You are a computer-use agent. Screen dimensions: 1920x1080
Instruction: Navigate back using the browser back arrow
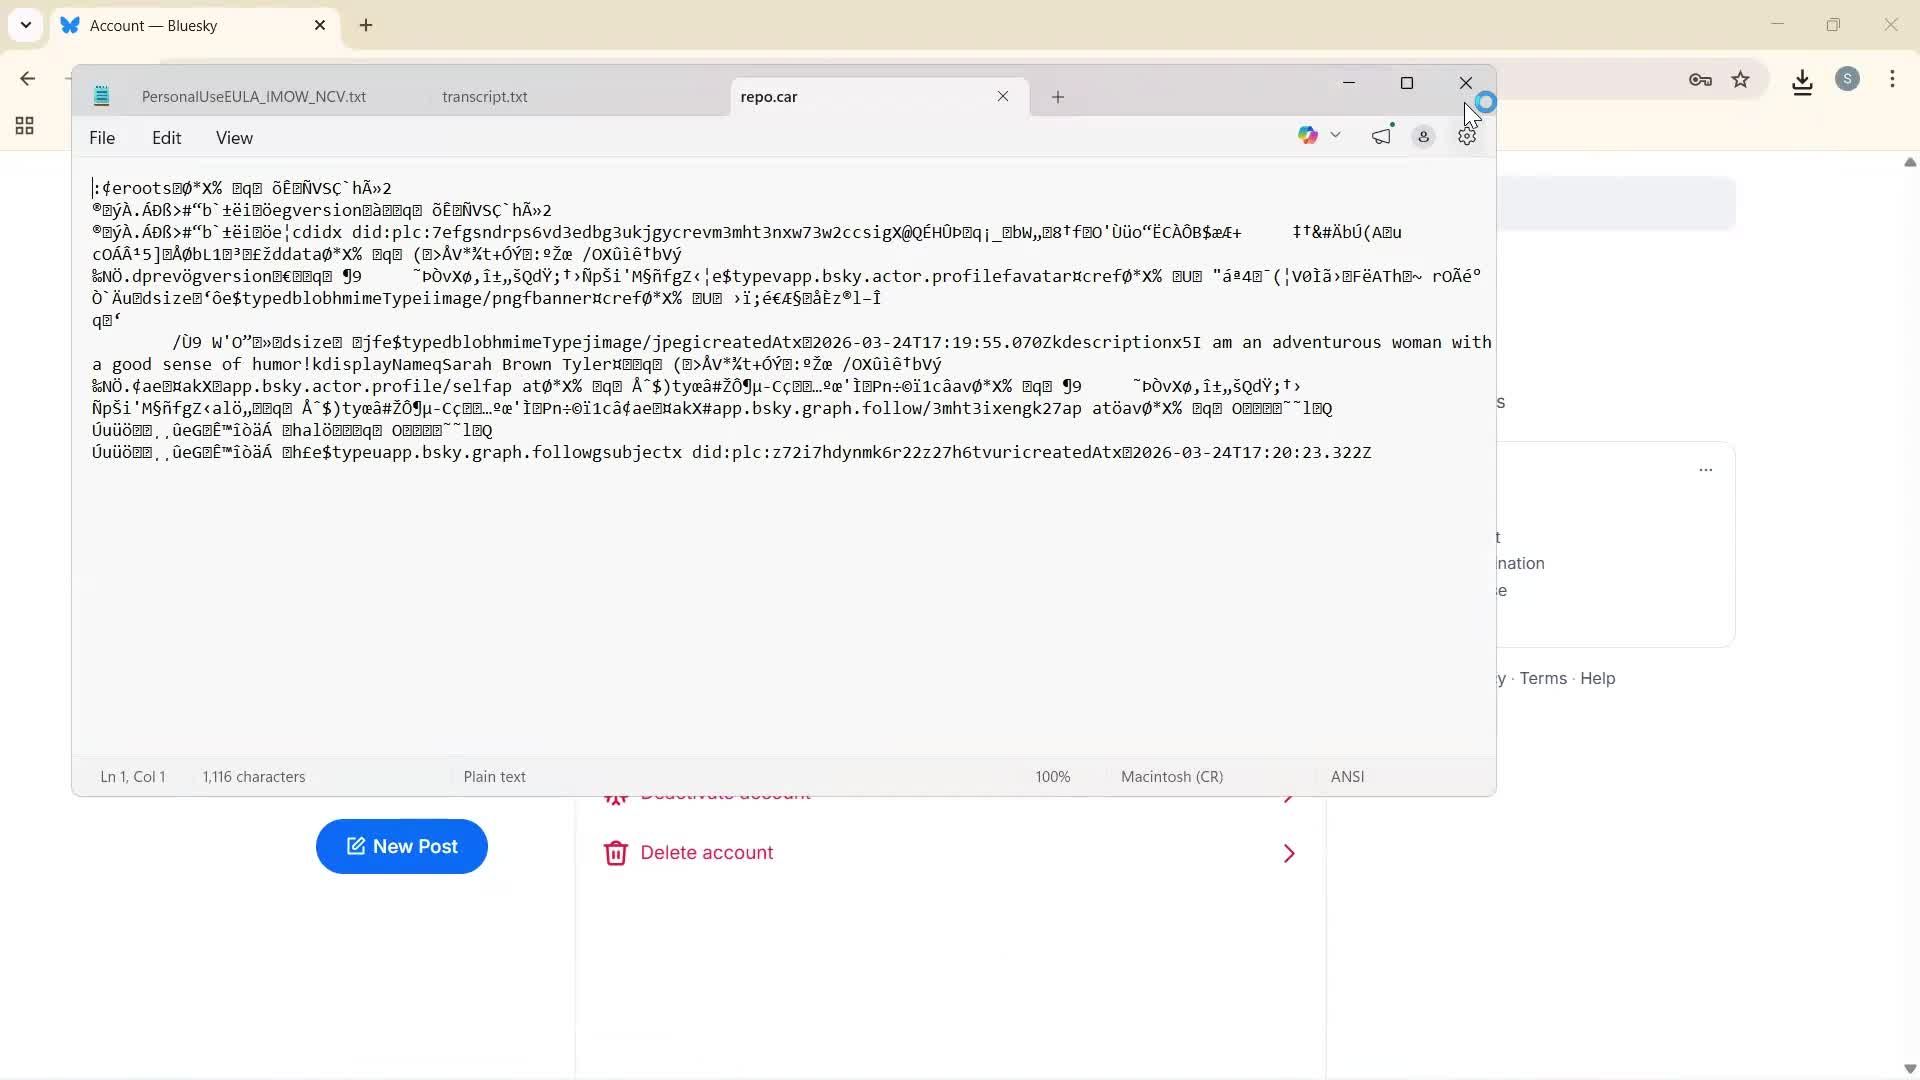tap(28, 79)
